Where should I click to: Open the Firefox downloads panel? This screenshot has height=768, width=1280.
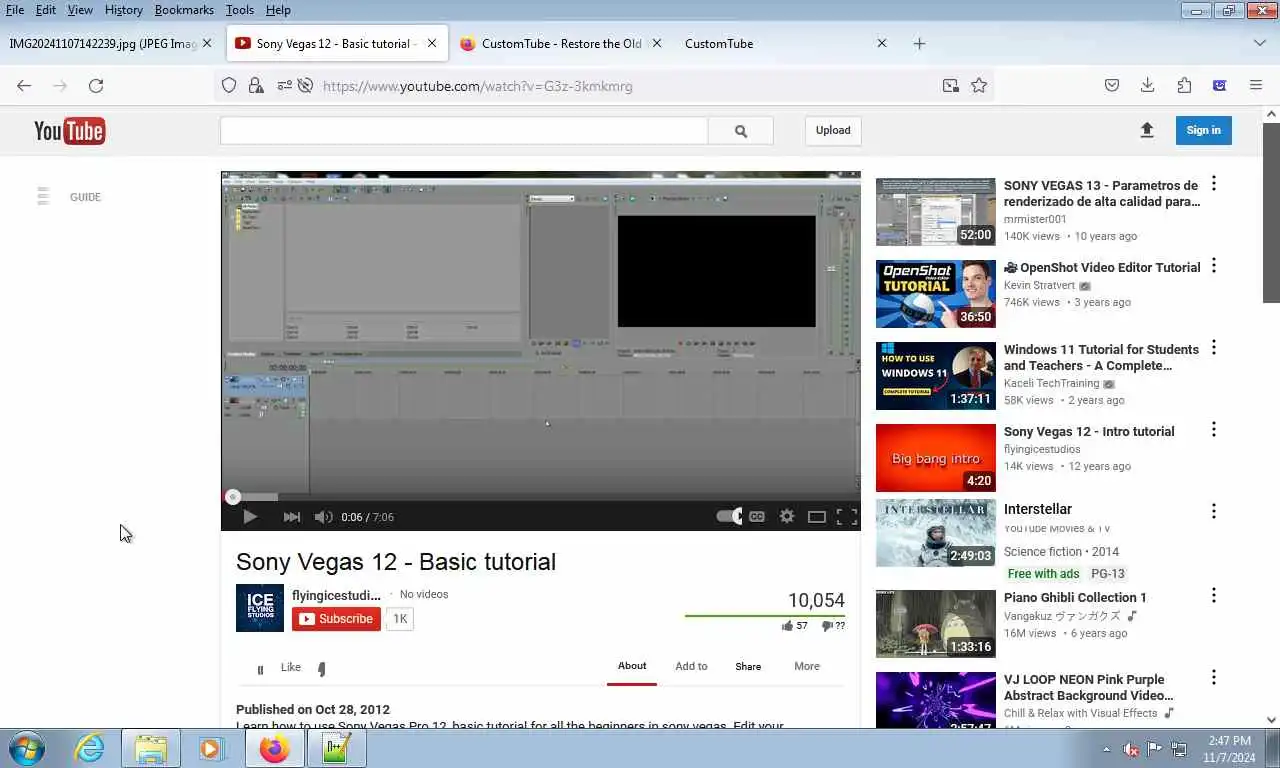(1148, 86)
